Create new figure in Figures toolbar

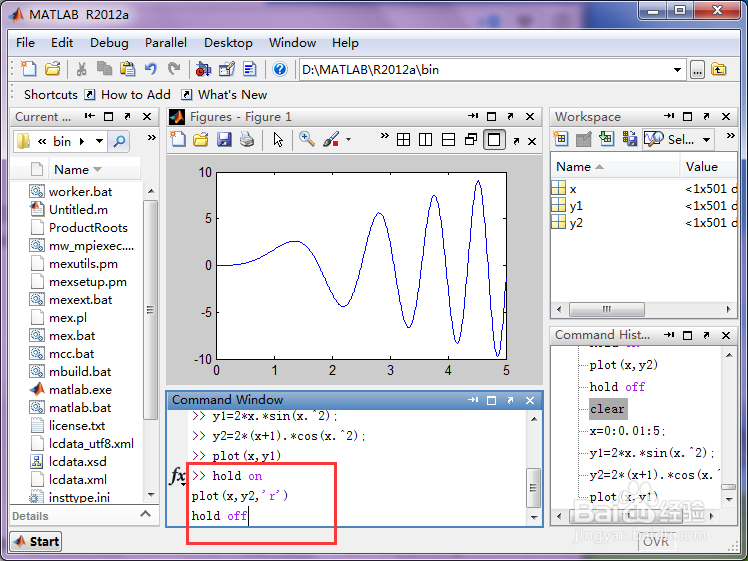178,139
